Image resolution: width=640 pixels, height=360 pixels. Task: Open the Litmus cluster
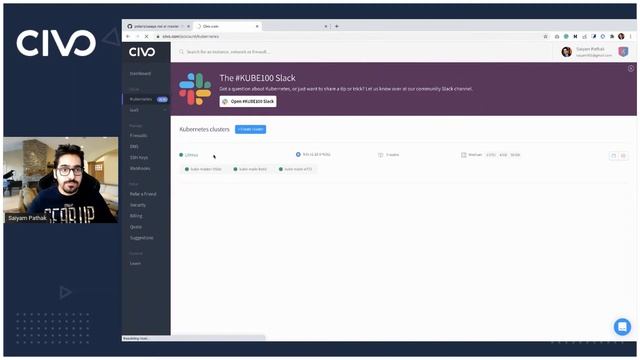191,155
